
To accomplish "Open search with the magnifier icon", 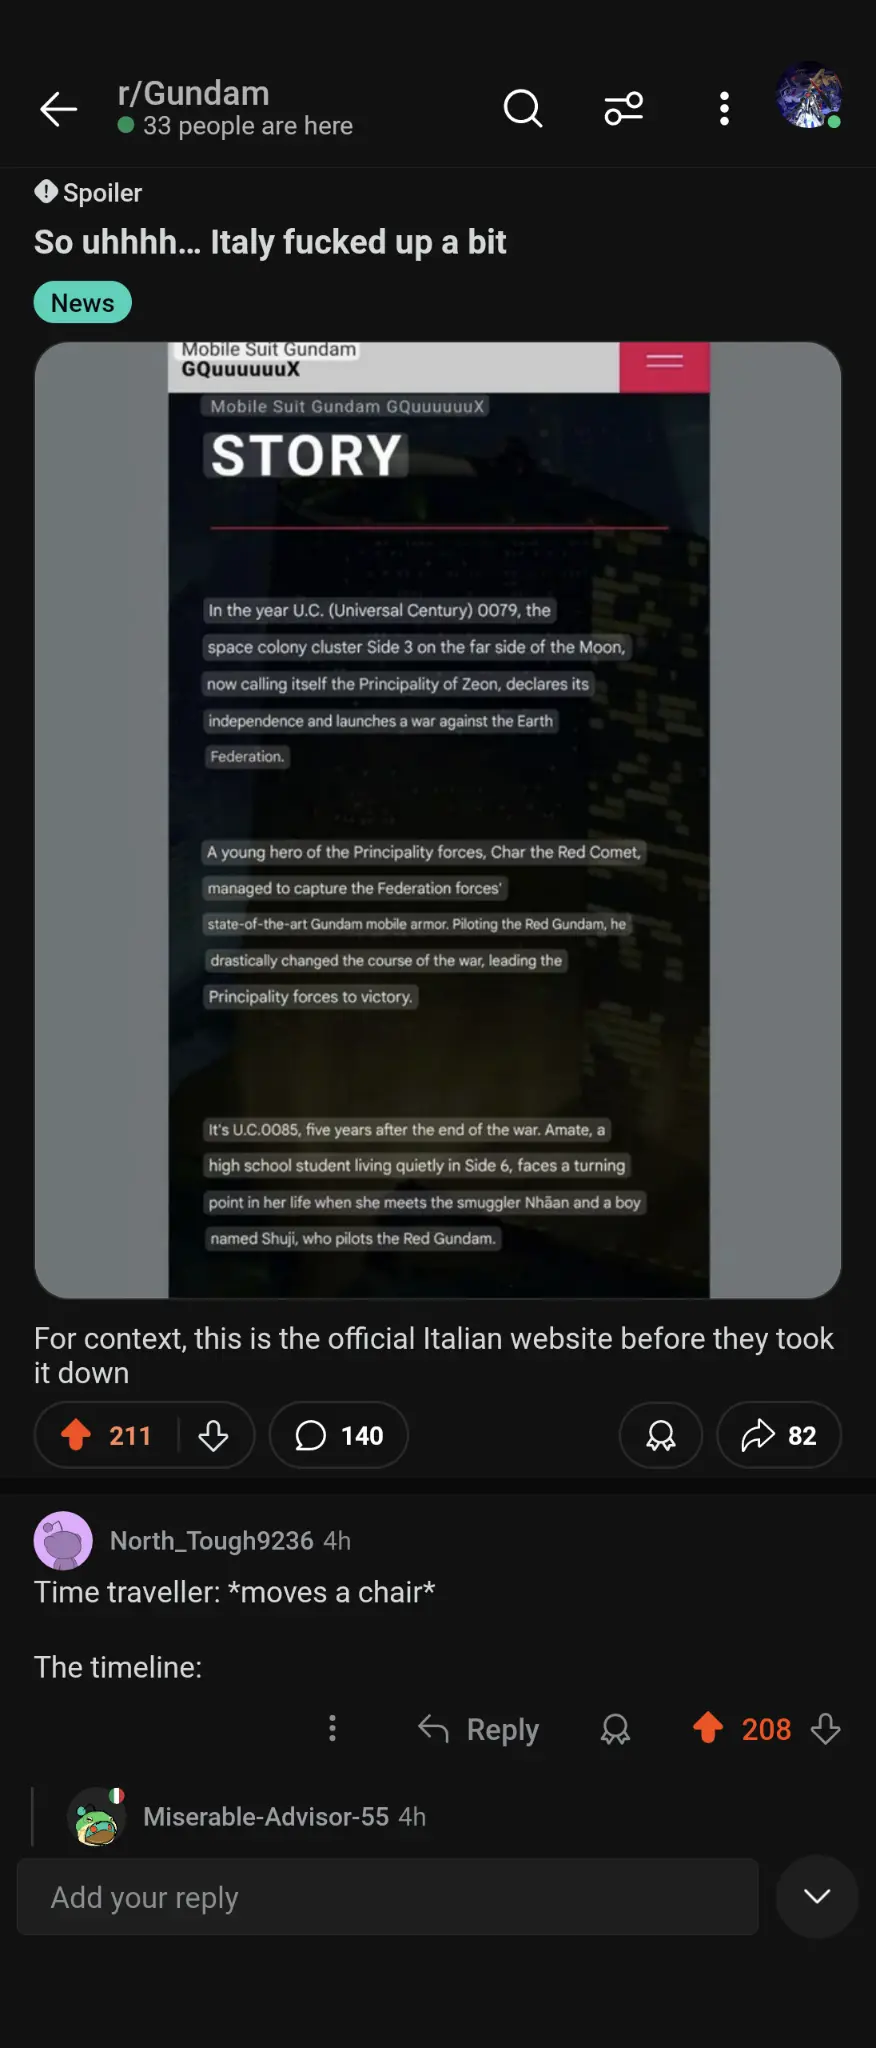I will [522, 108].
